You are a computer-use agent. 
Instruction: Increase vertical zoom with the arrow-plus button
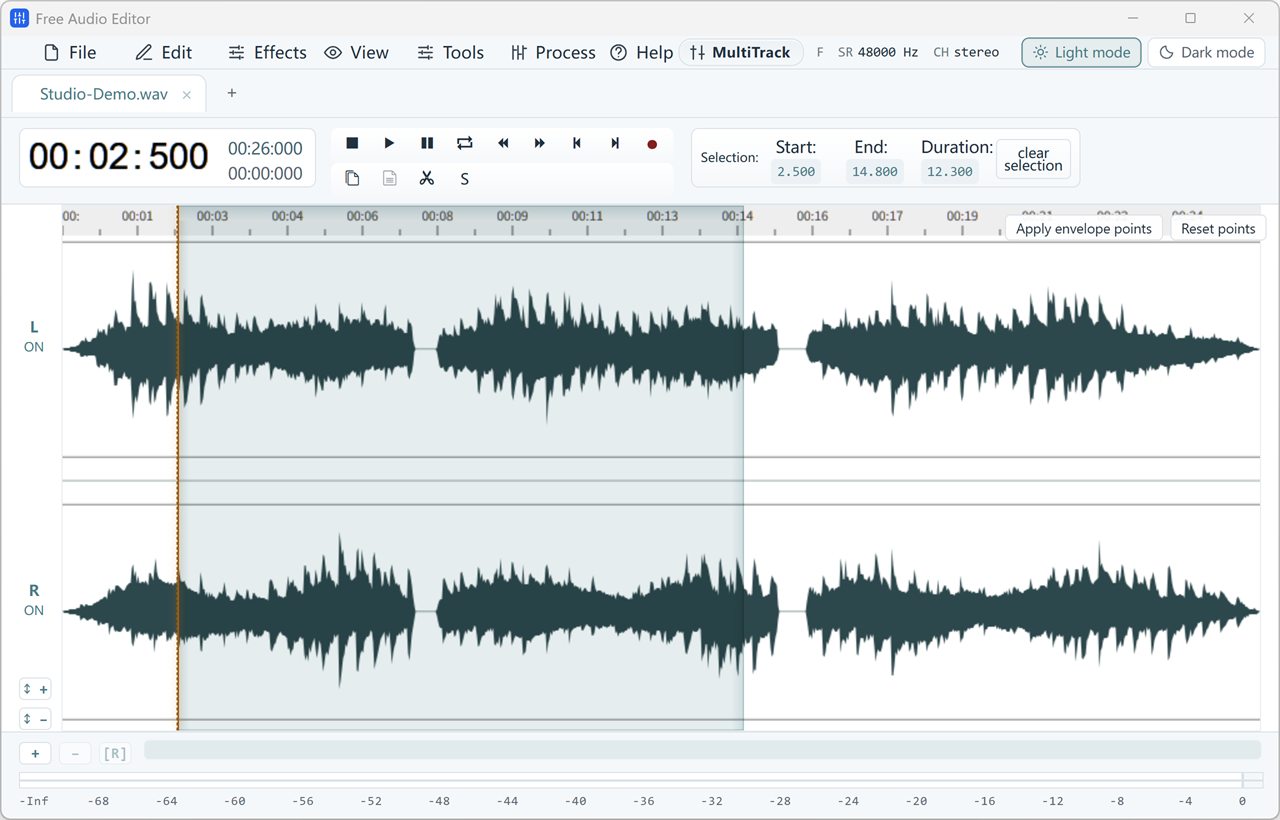click(x=35, y=690)
